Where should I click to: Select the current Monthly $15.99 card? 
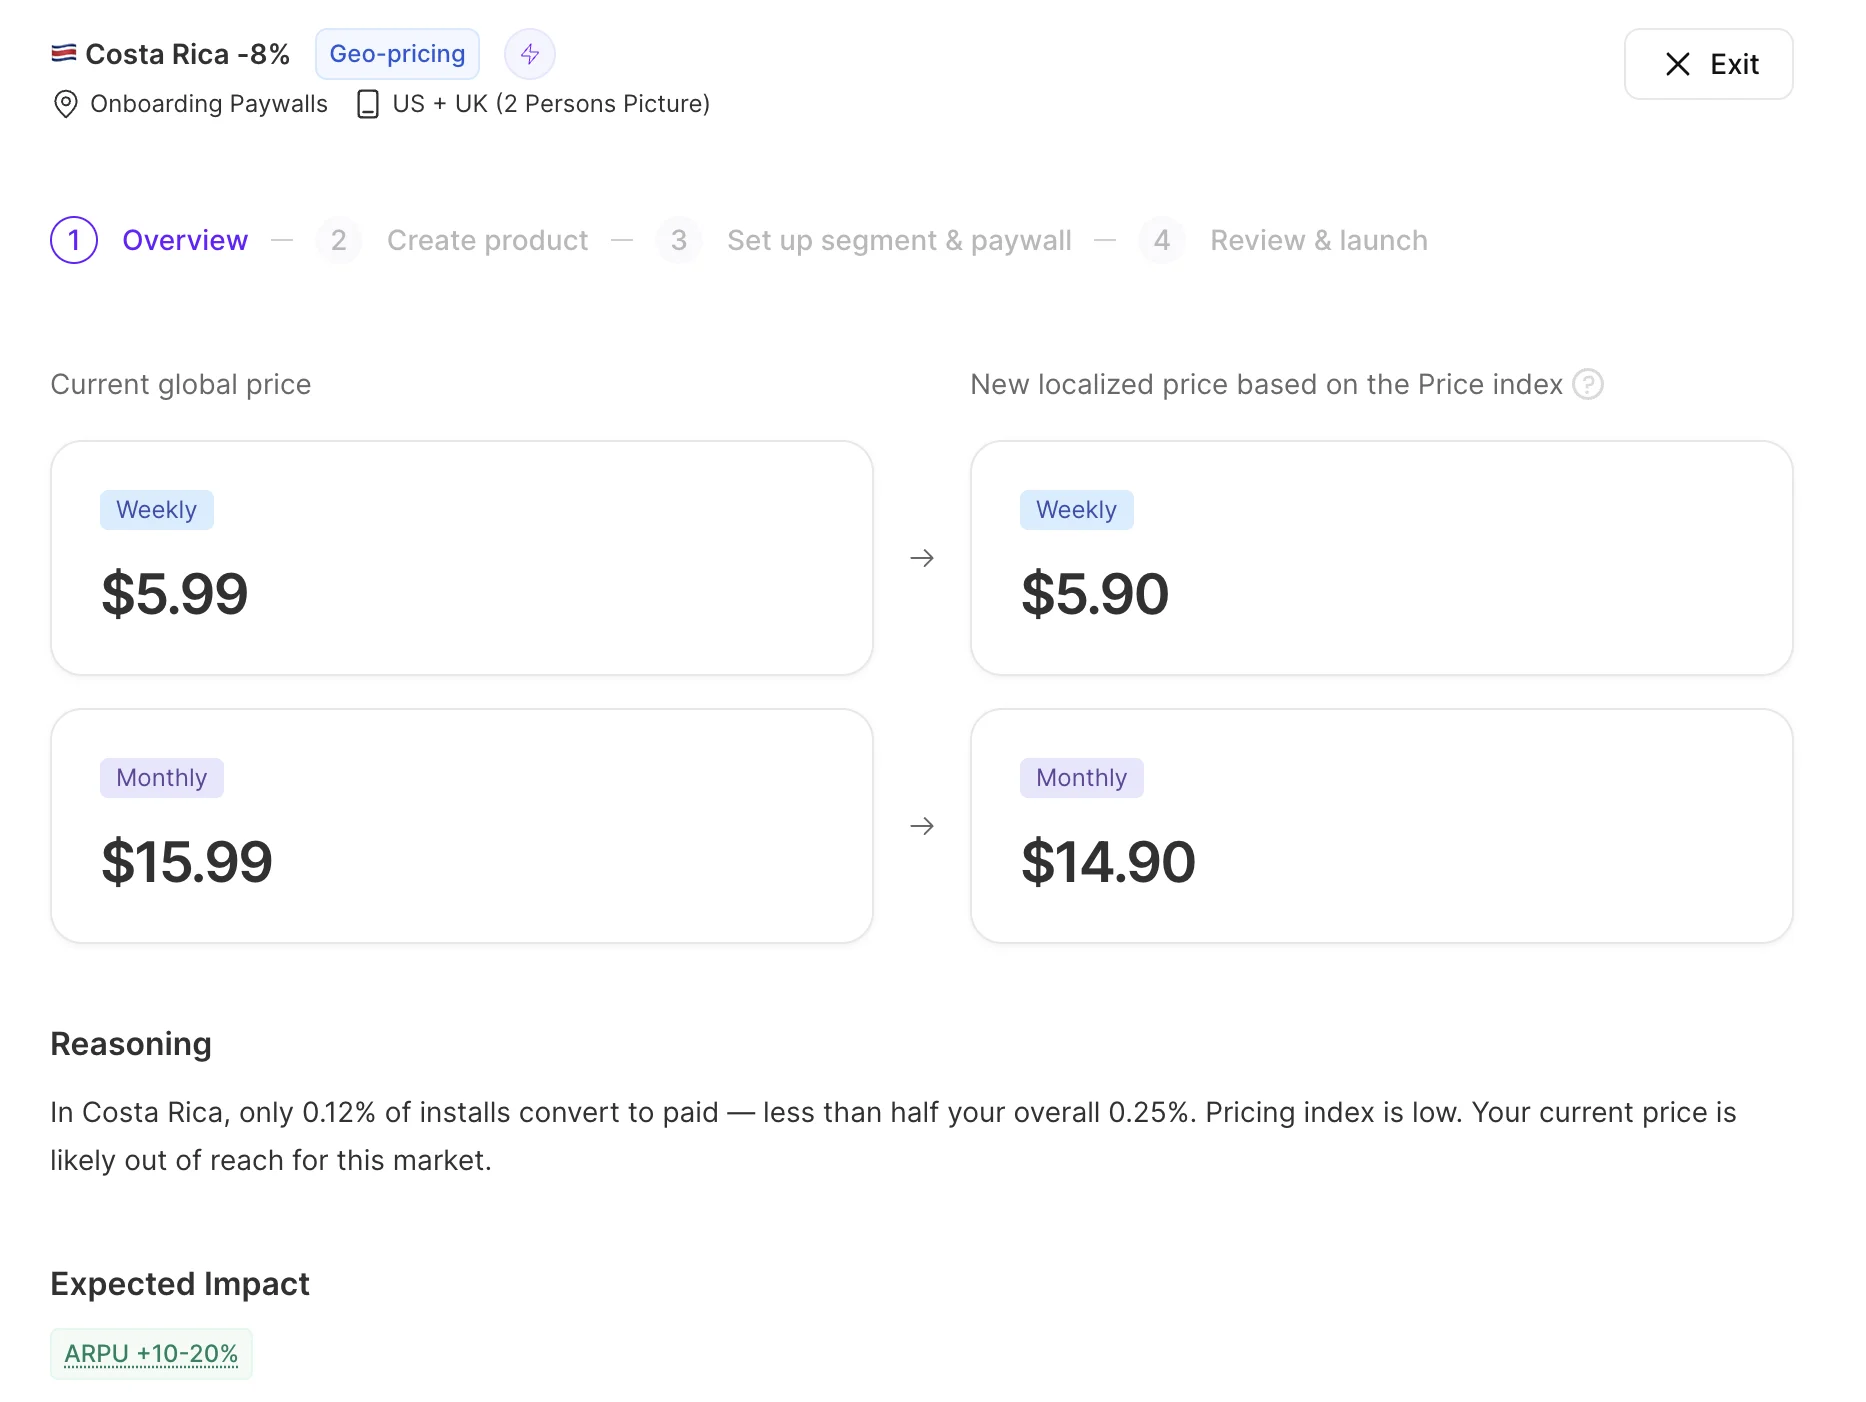tap(462, 826)
